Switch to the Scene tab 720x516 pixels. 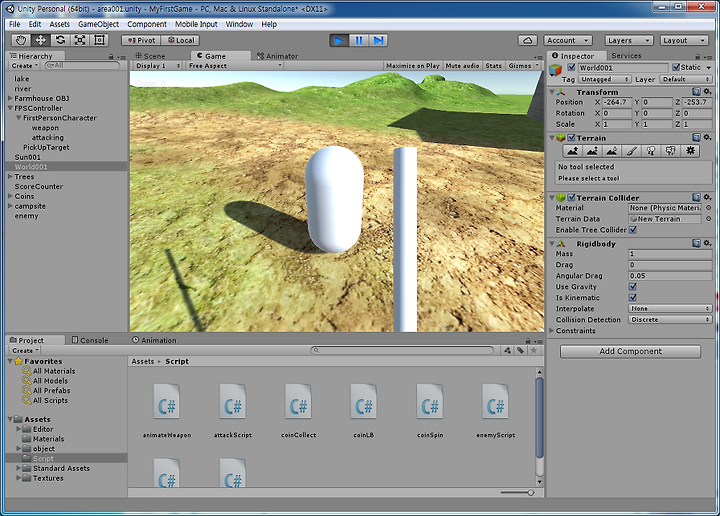[x=150, y=56]
